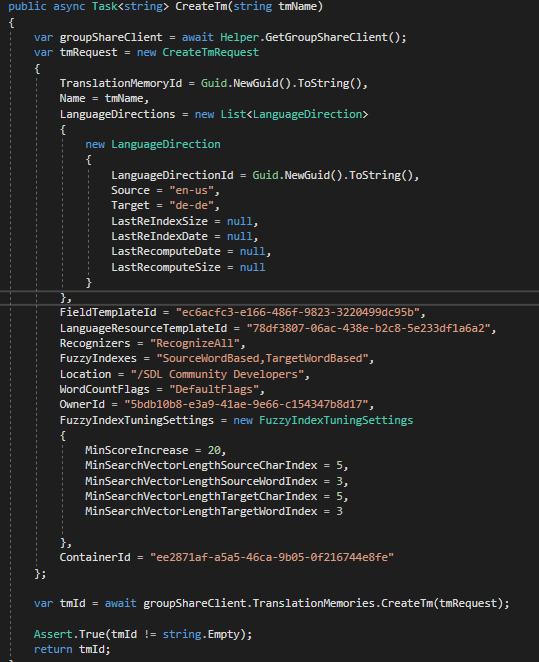This screenshot has height=662, width=539.
Task: Click the LastRecomputeSize property
Action: 166,267
